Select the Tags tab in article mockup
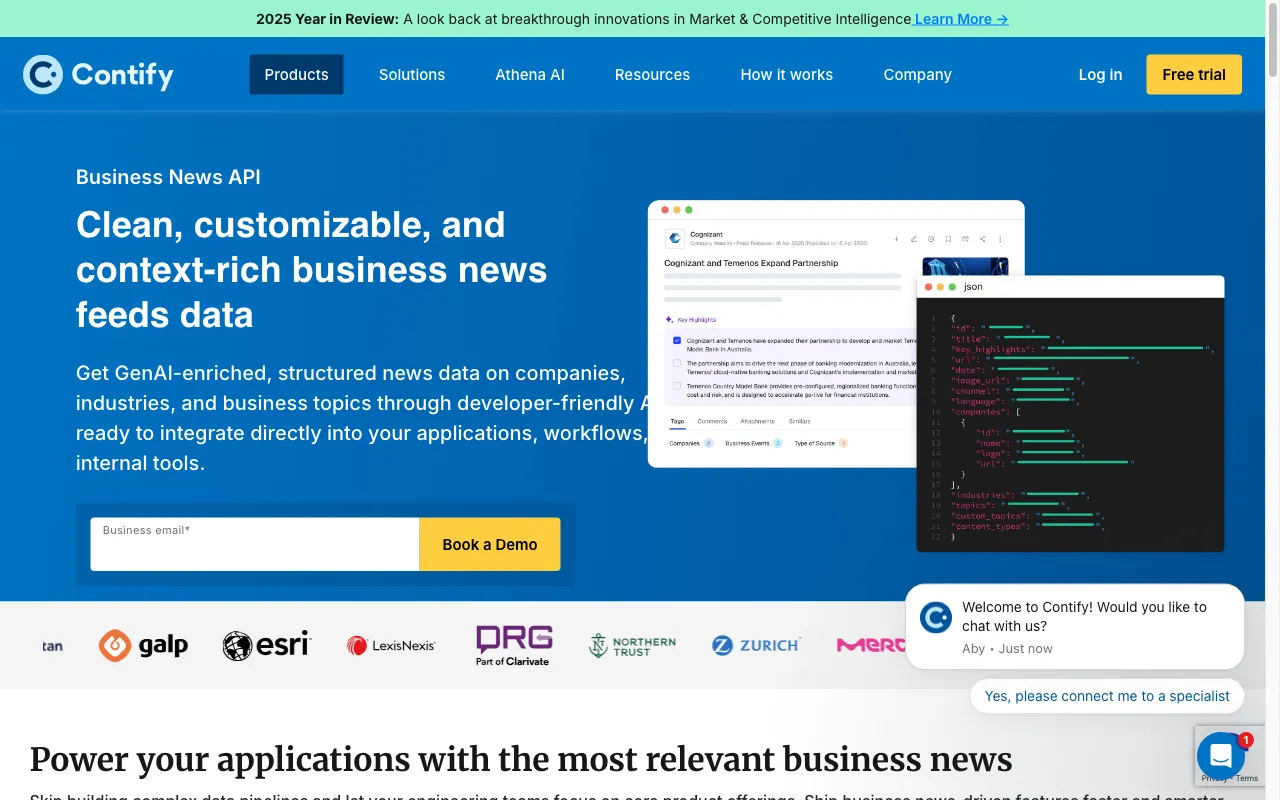The width and height of the screenshot is (1280, 800). tap(677, 422)
